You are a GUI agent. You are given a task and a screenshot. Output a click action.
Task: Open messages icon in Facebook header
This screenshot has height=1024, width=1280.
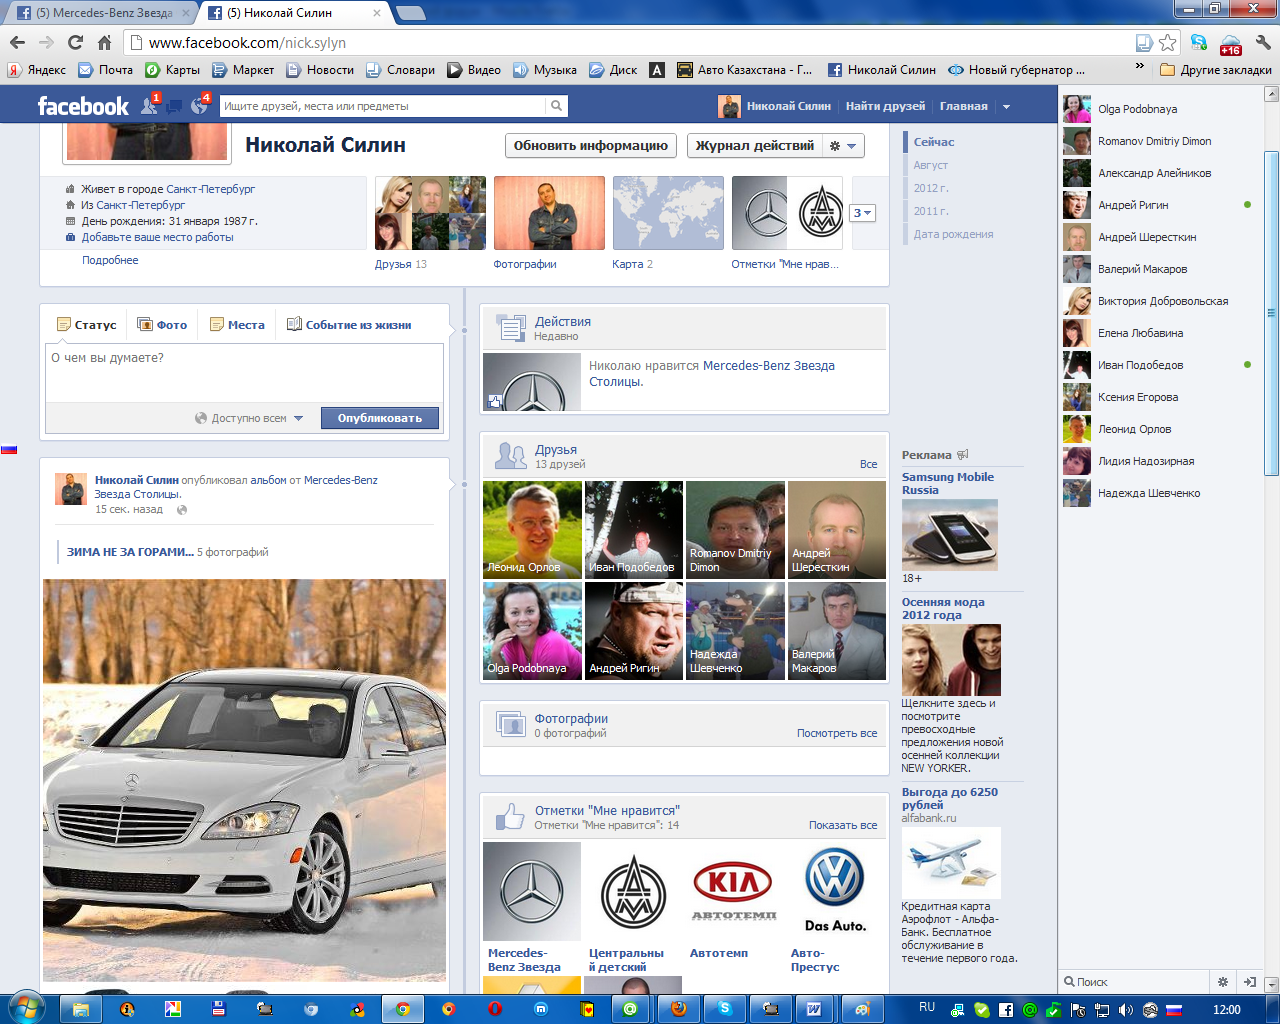tap(174, 106)
